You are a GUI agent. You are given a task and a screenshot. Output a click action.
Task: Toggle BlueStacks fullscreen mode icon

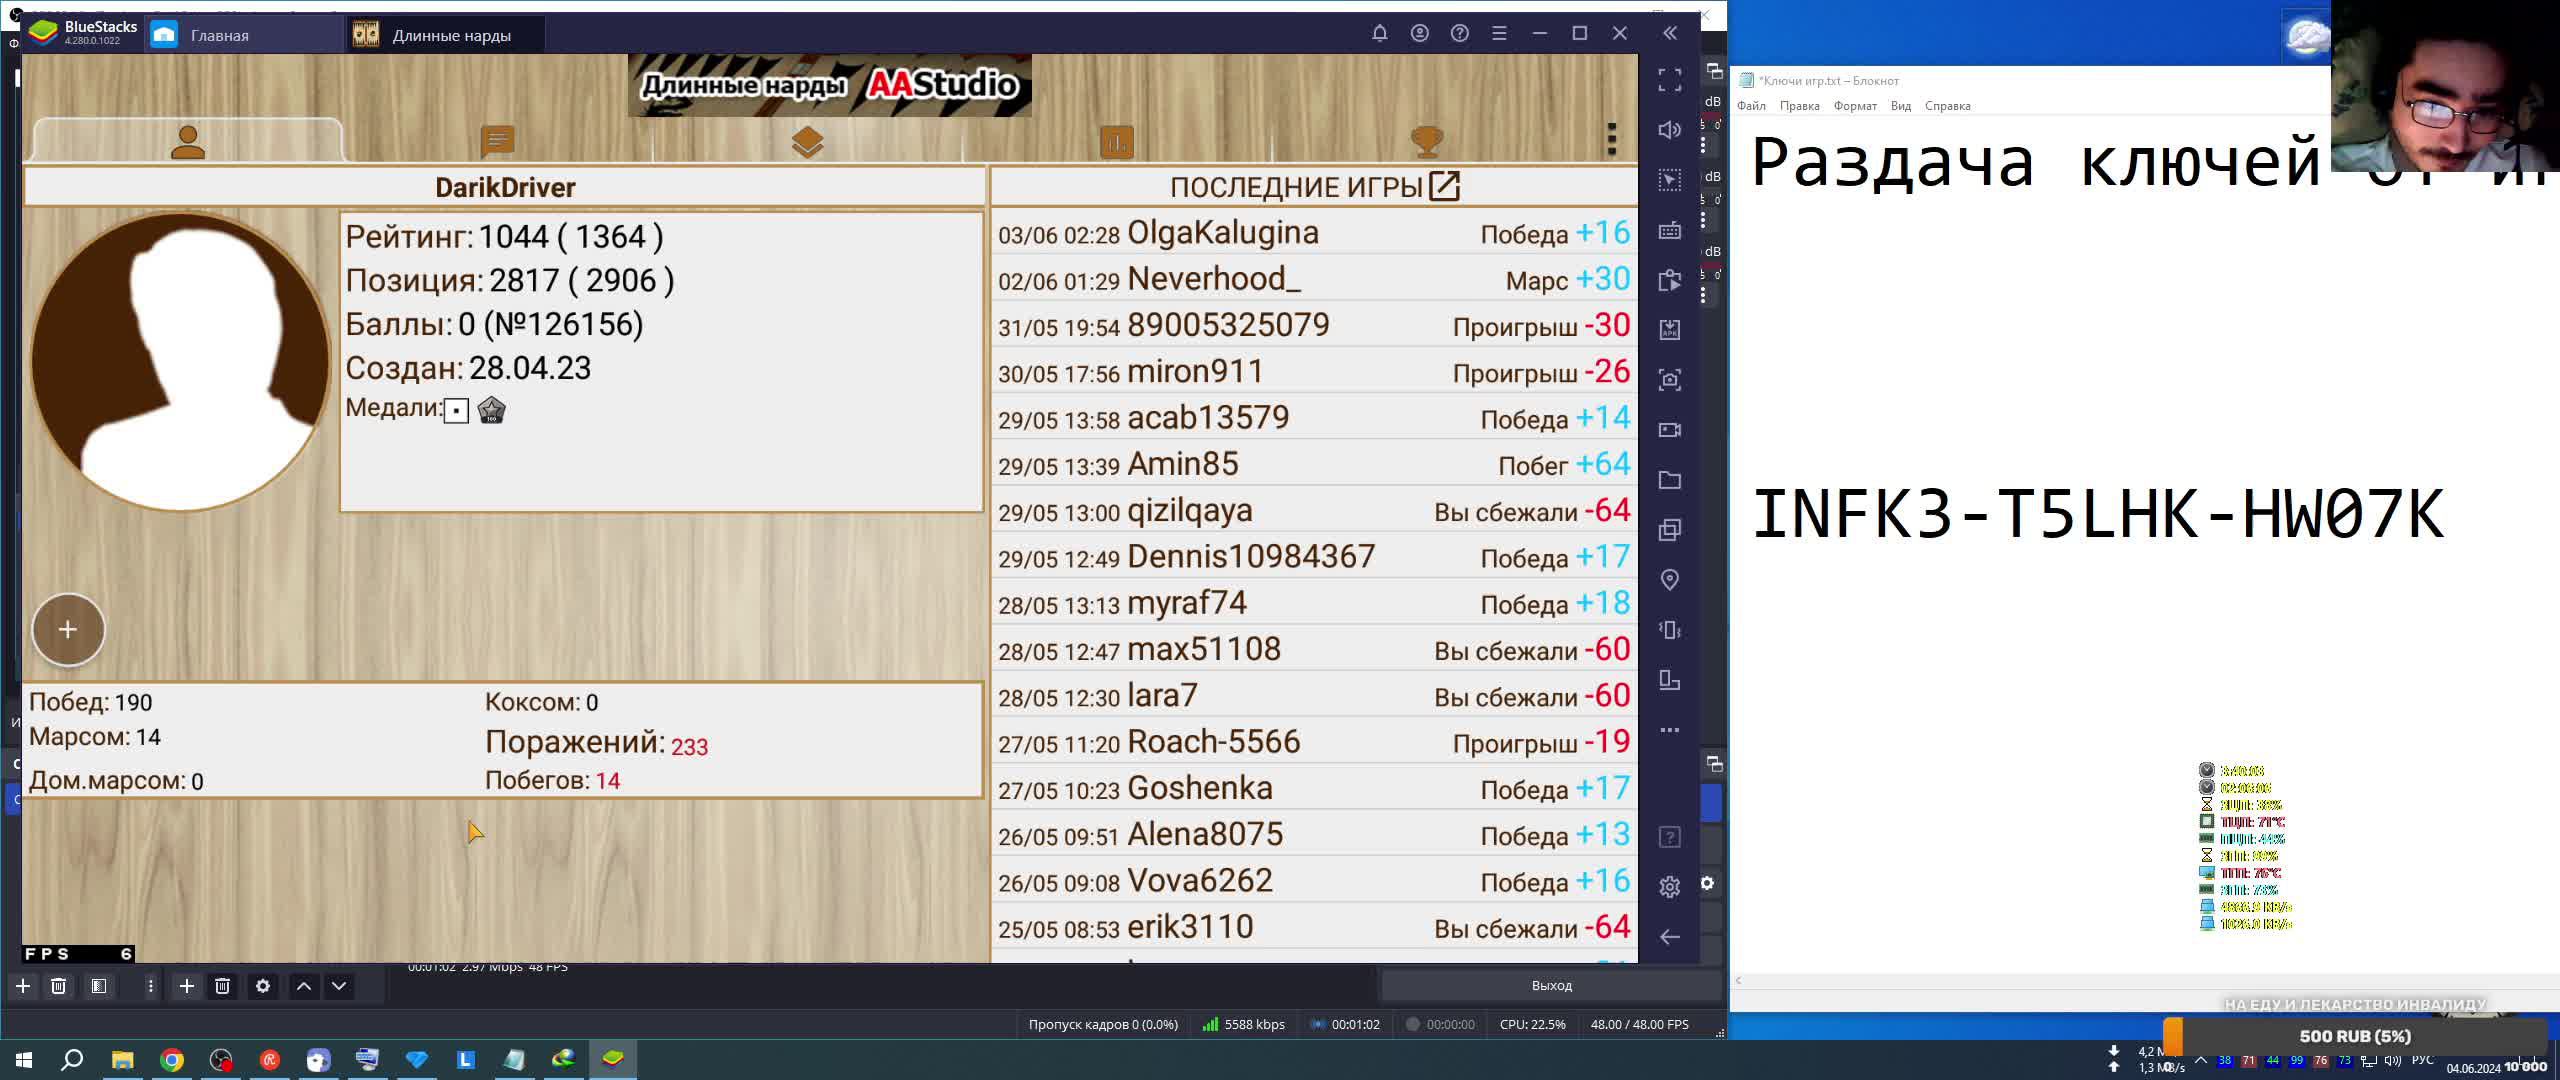click(1669, 80)
